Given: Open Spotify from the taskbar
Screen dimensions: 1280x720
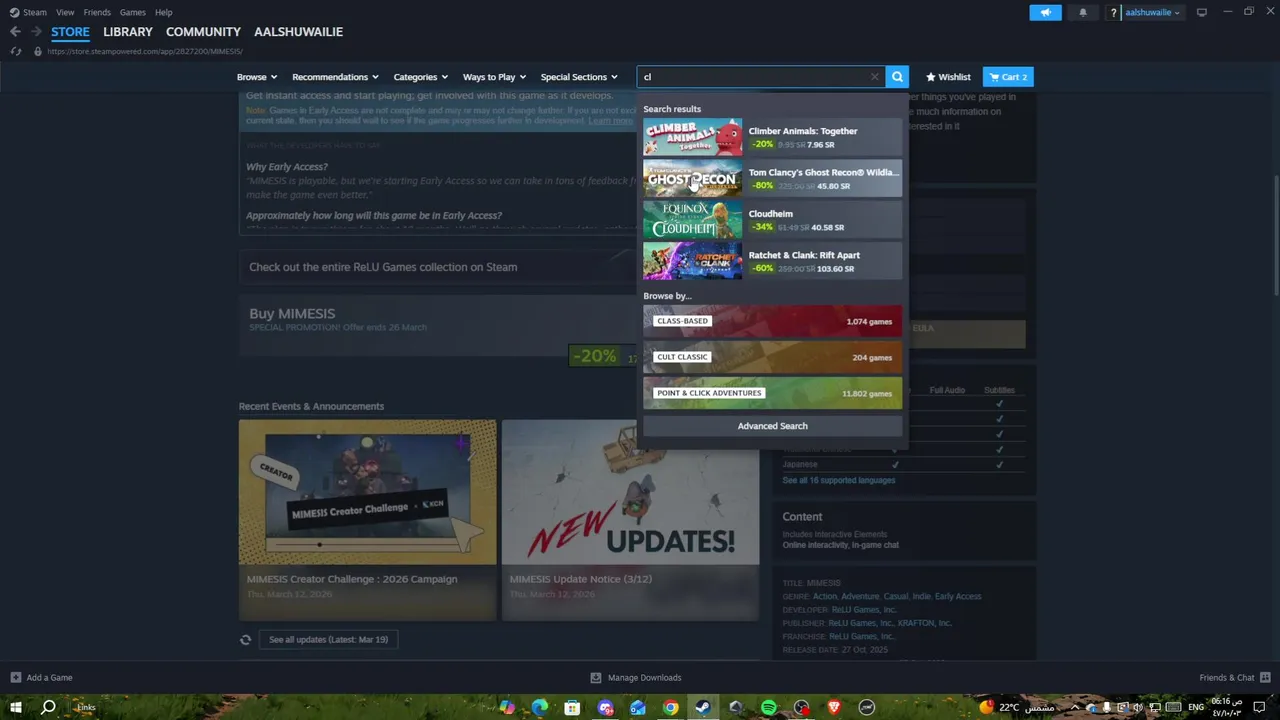Looking at the screenshot, I should 768,707.
